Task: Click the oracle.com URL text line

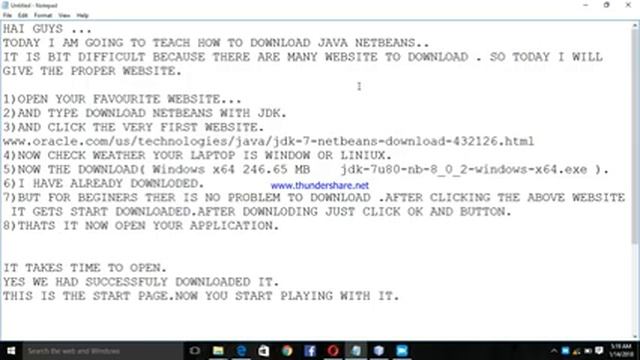Action: click(x=269, y=141)
